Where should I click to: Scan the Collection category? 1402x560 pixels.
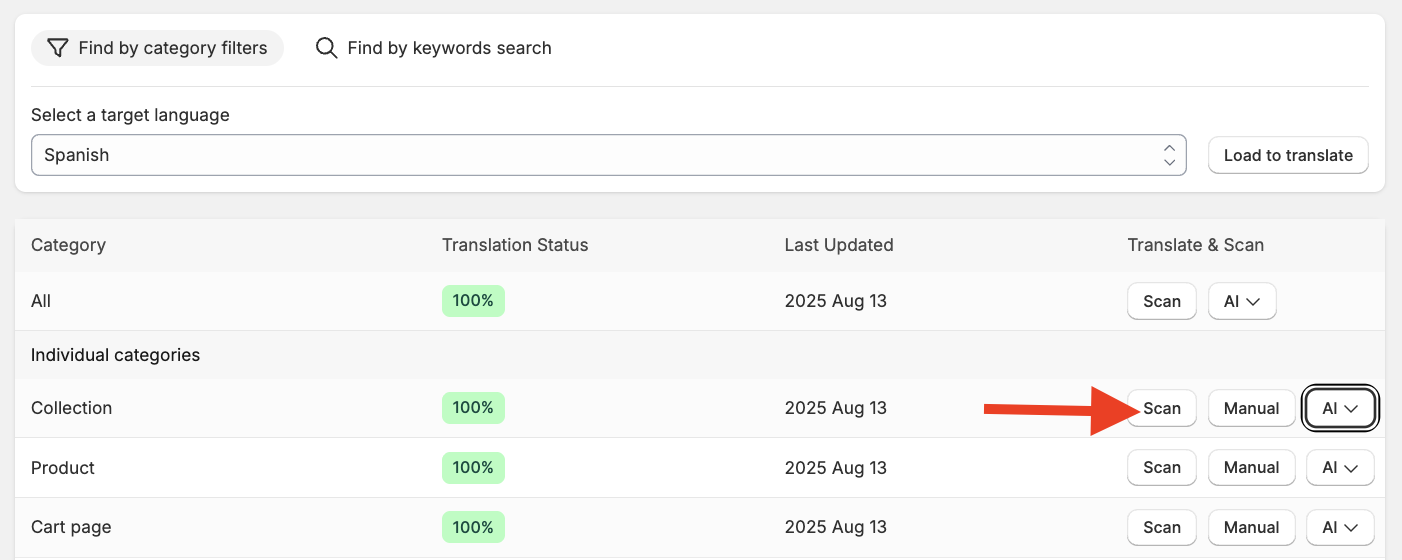(x=1162, y=408)
